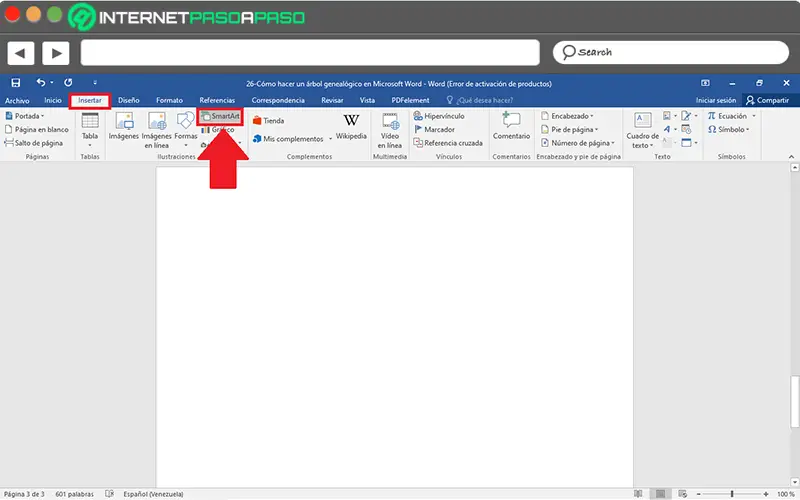Switch to Read Mode view
Viewport: 800px width, 500px height.
(x=638, y=494)
